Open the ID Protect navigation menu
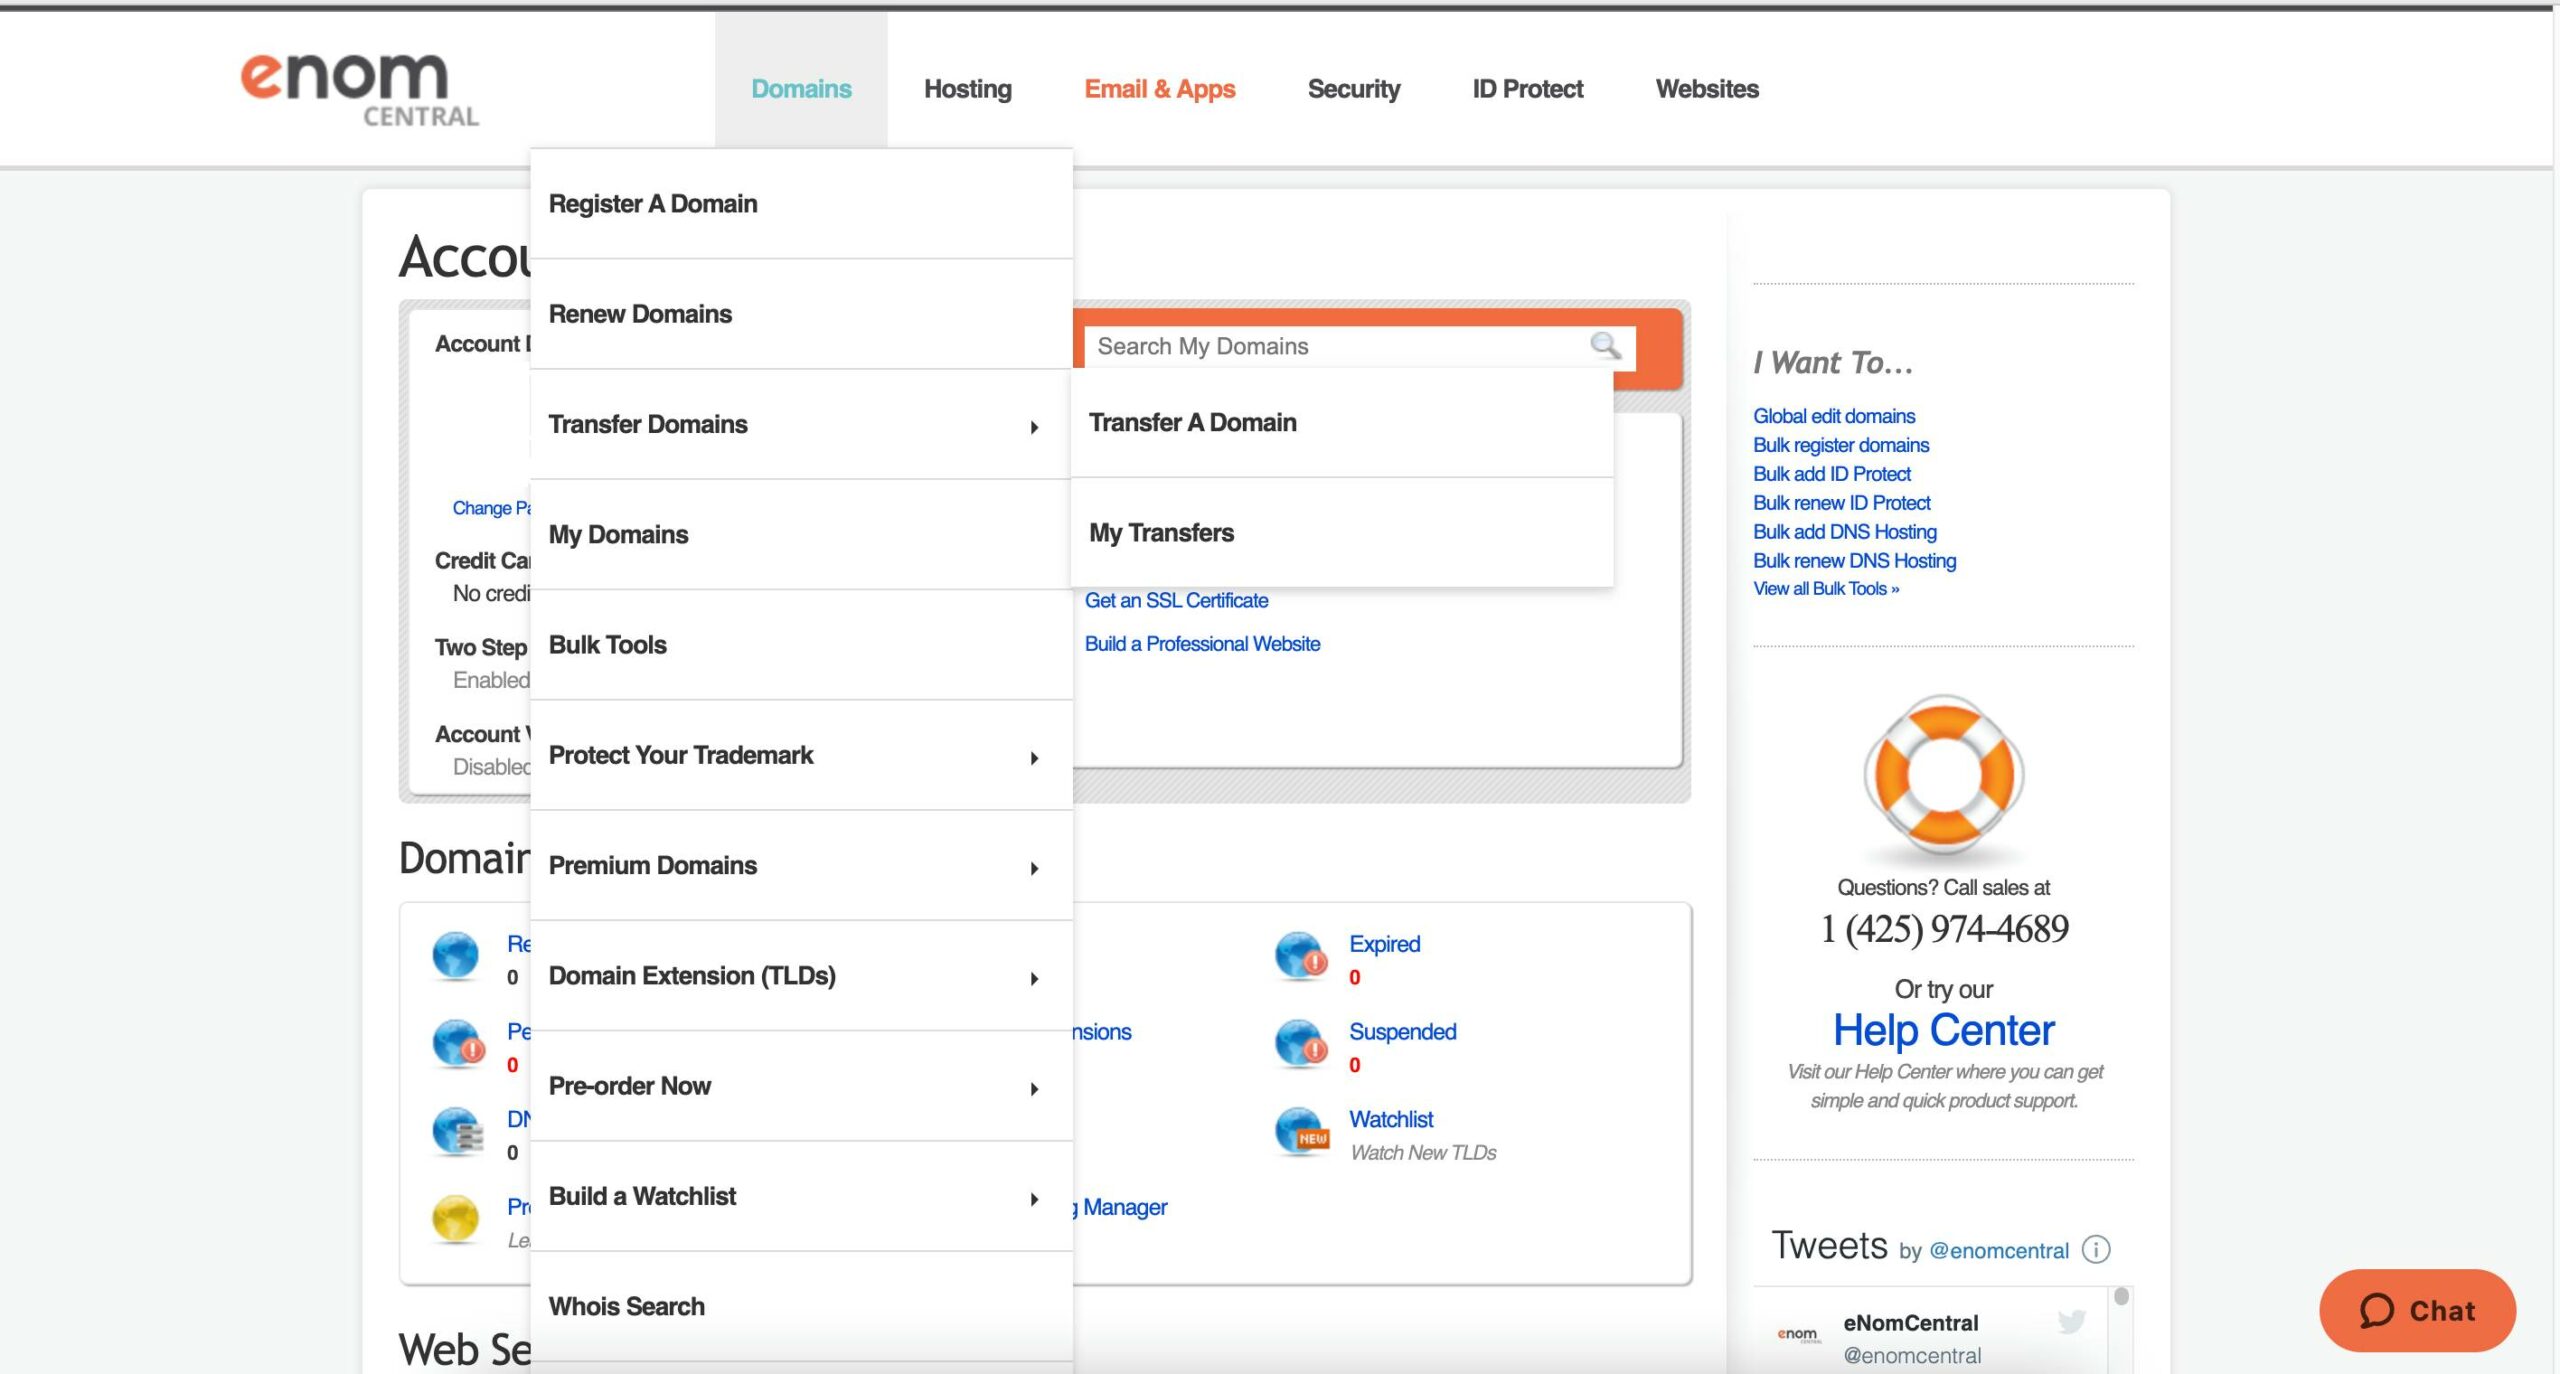Viewport: 2560px width, 1374px height. (1527, 89)
